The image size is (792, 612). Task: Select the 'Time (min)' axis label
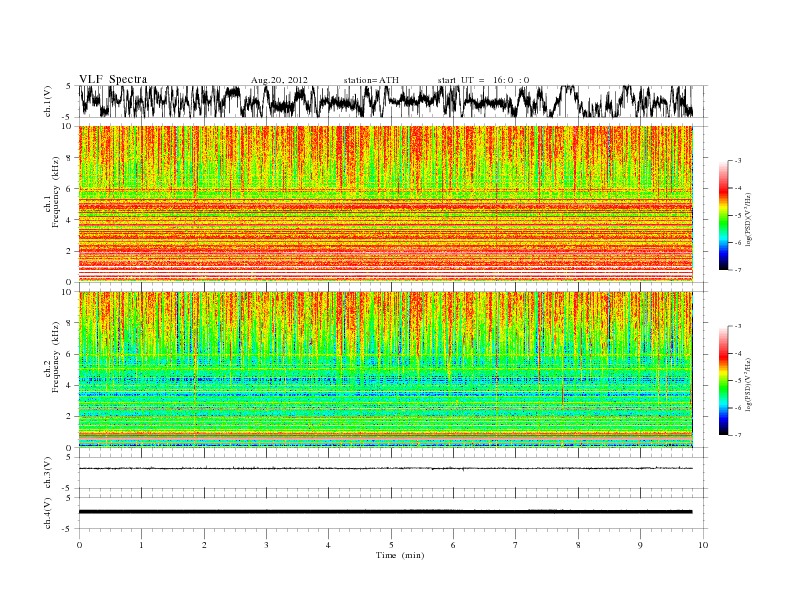400,555
